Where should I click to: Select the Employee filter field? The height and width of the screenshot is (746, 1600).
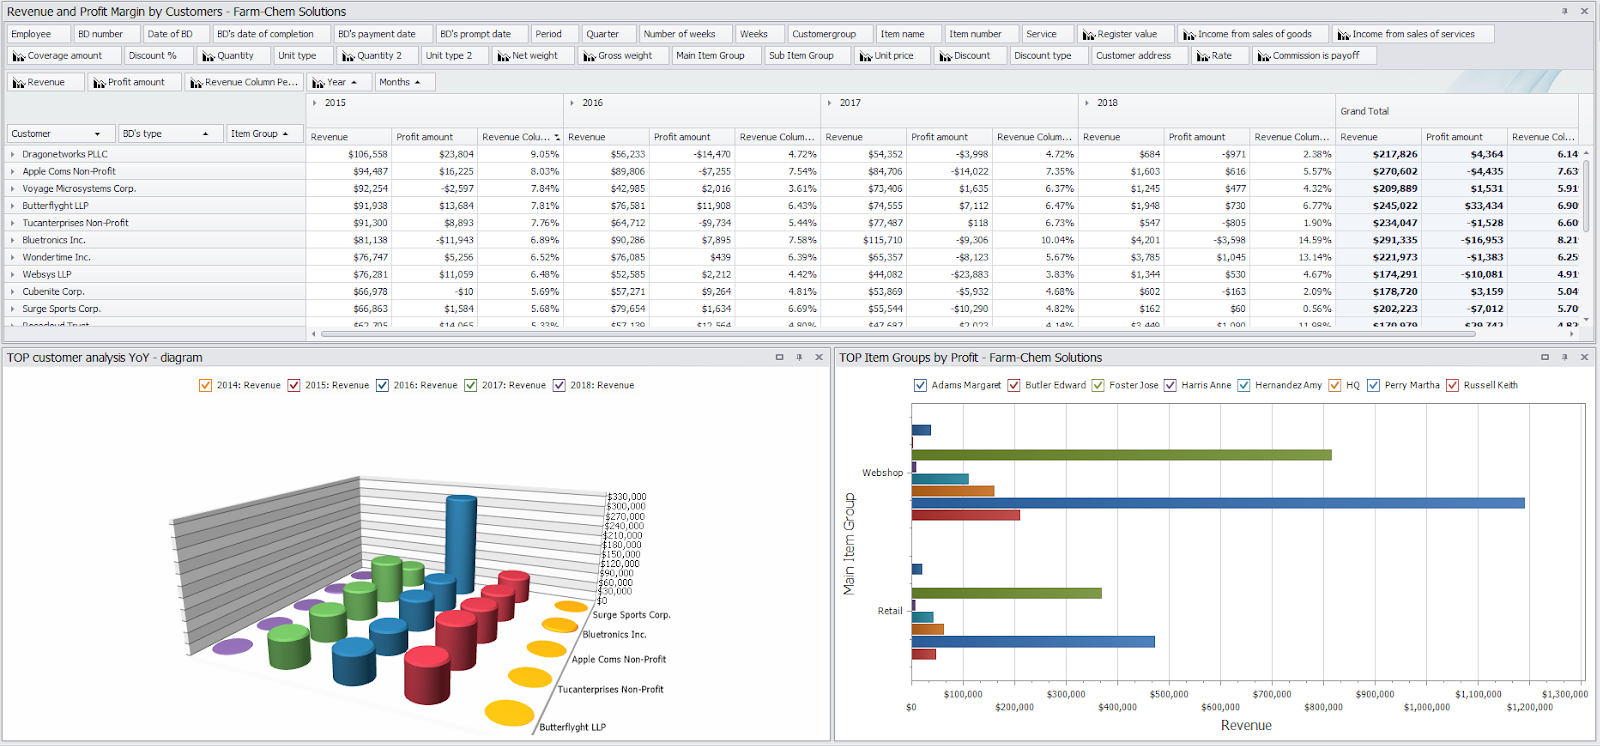[x=39, y=34]
